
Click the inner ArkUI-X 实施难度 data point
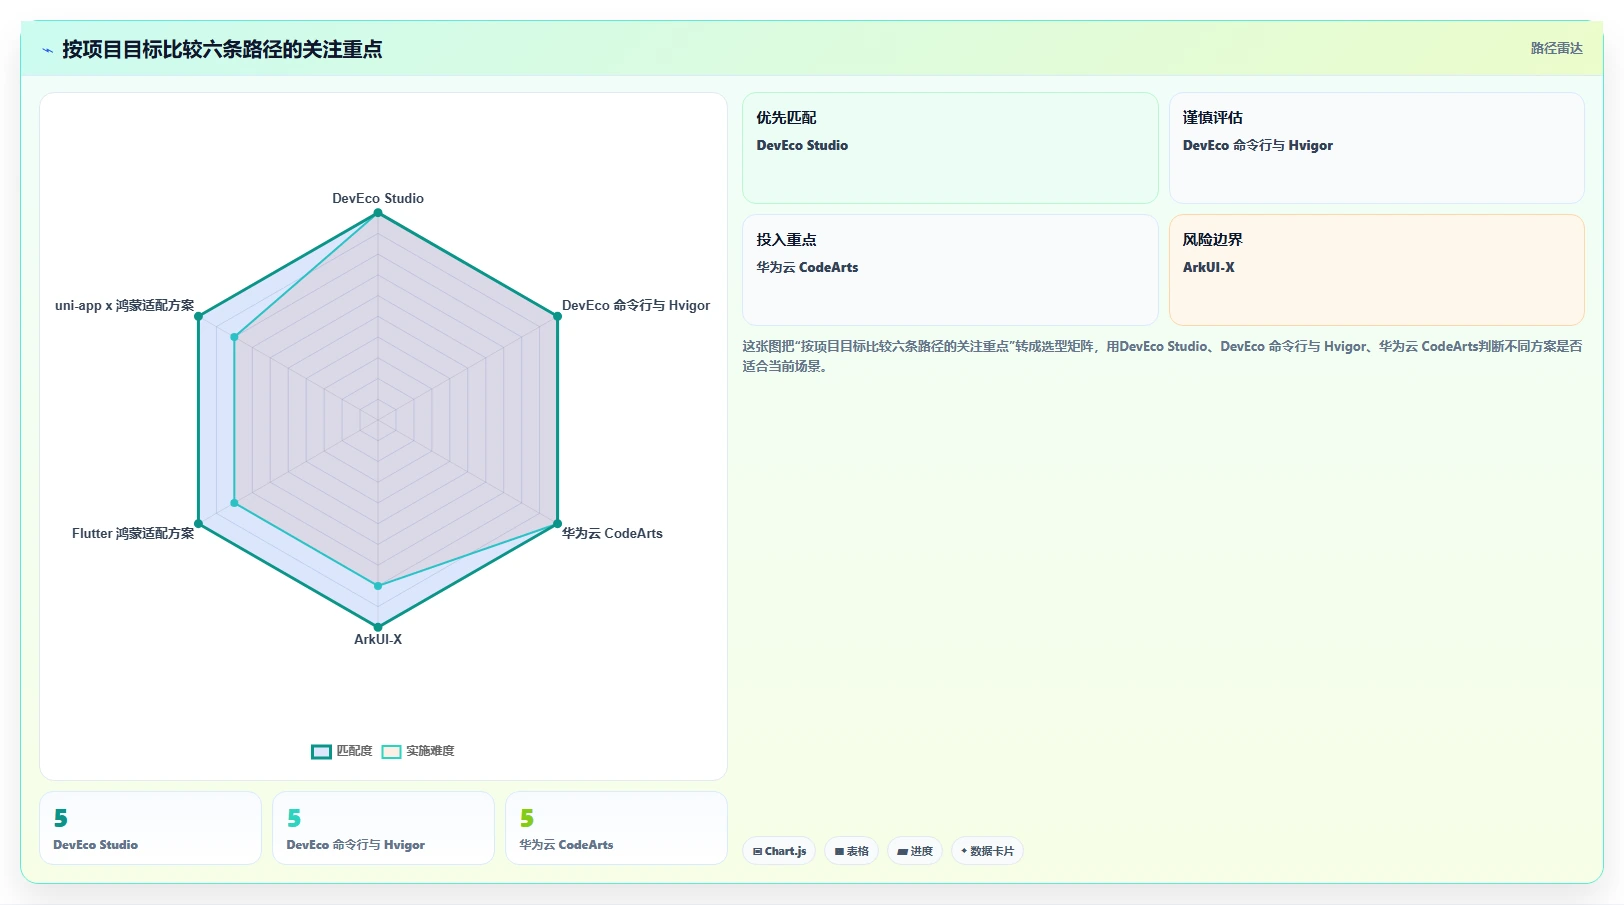pos(378,586)
